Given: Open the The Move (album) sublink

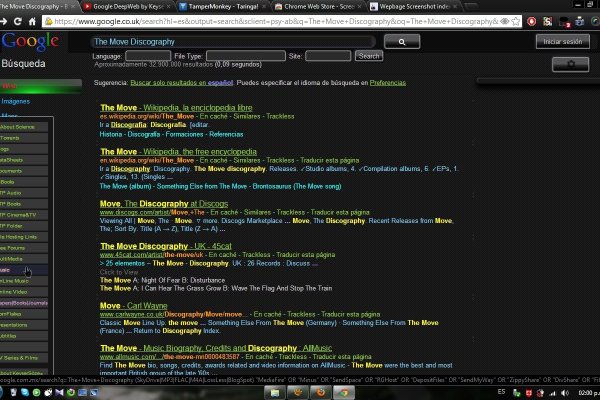Looking at the screenshot, I should pos(126,186).
